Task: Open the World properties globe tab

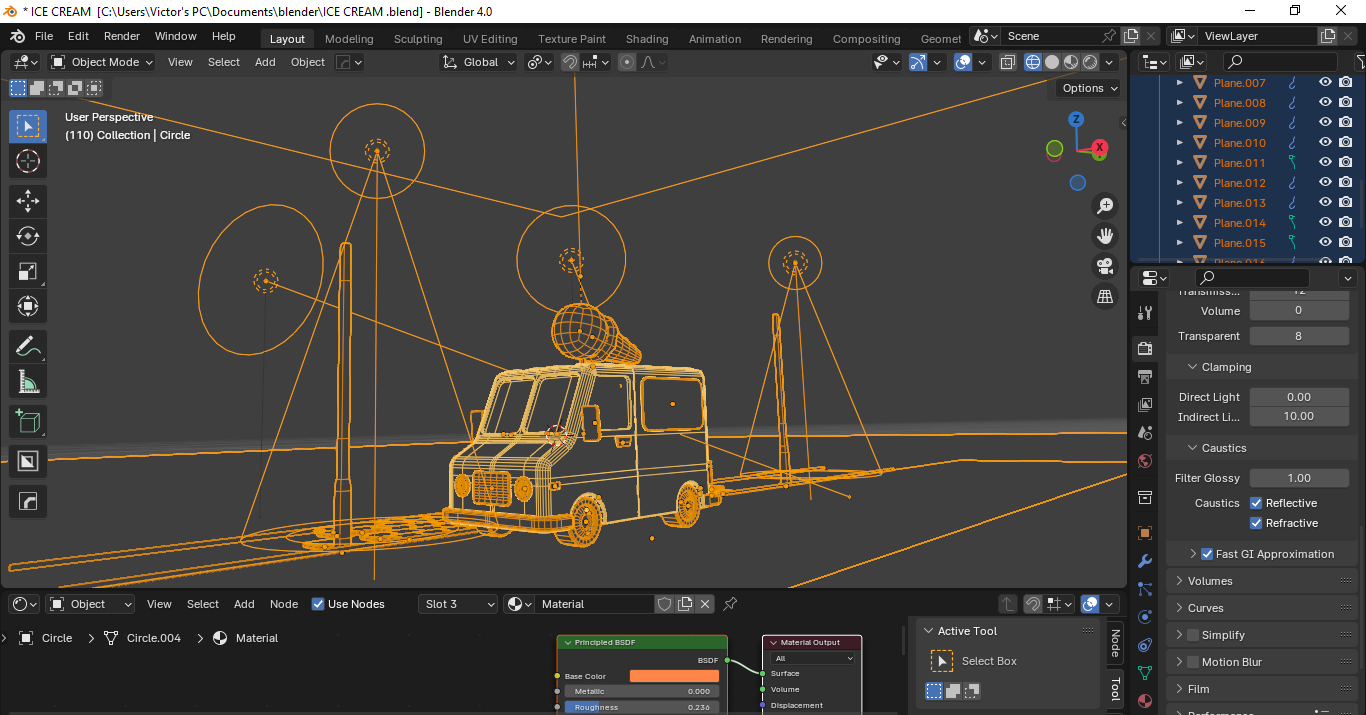Action: 1146,461
